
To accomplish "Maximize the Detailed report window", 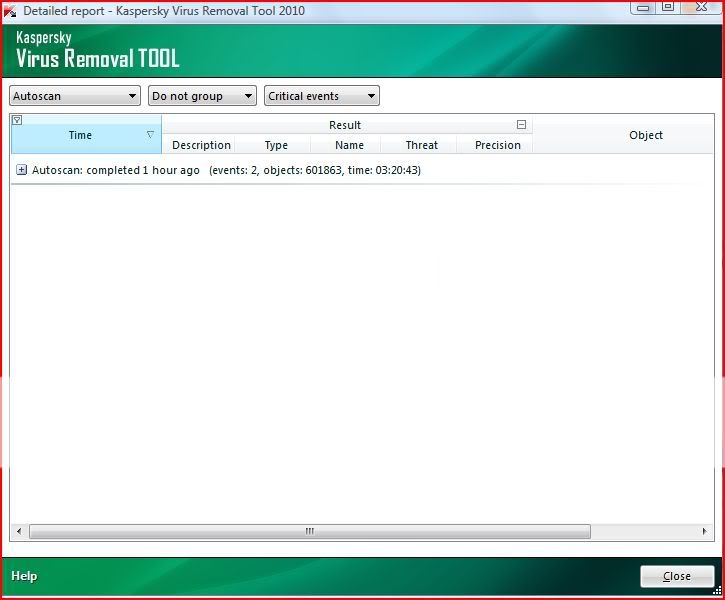I will pyautogui.click(x=668, y=6).
